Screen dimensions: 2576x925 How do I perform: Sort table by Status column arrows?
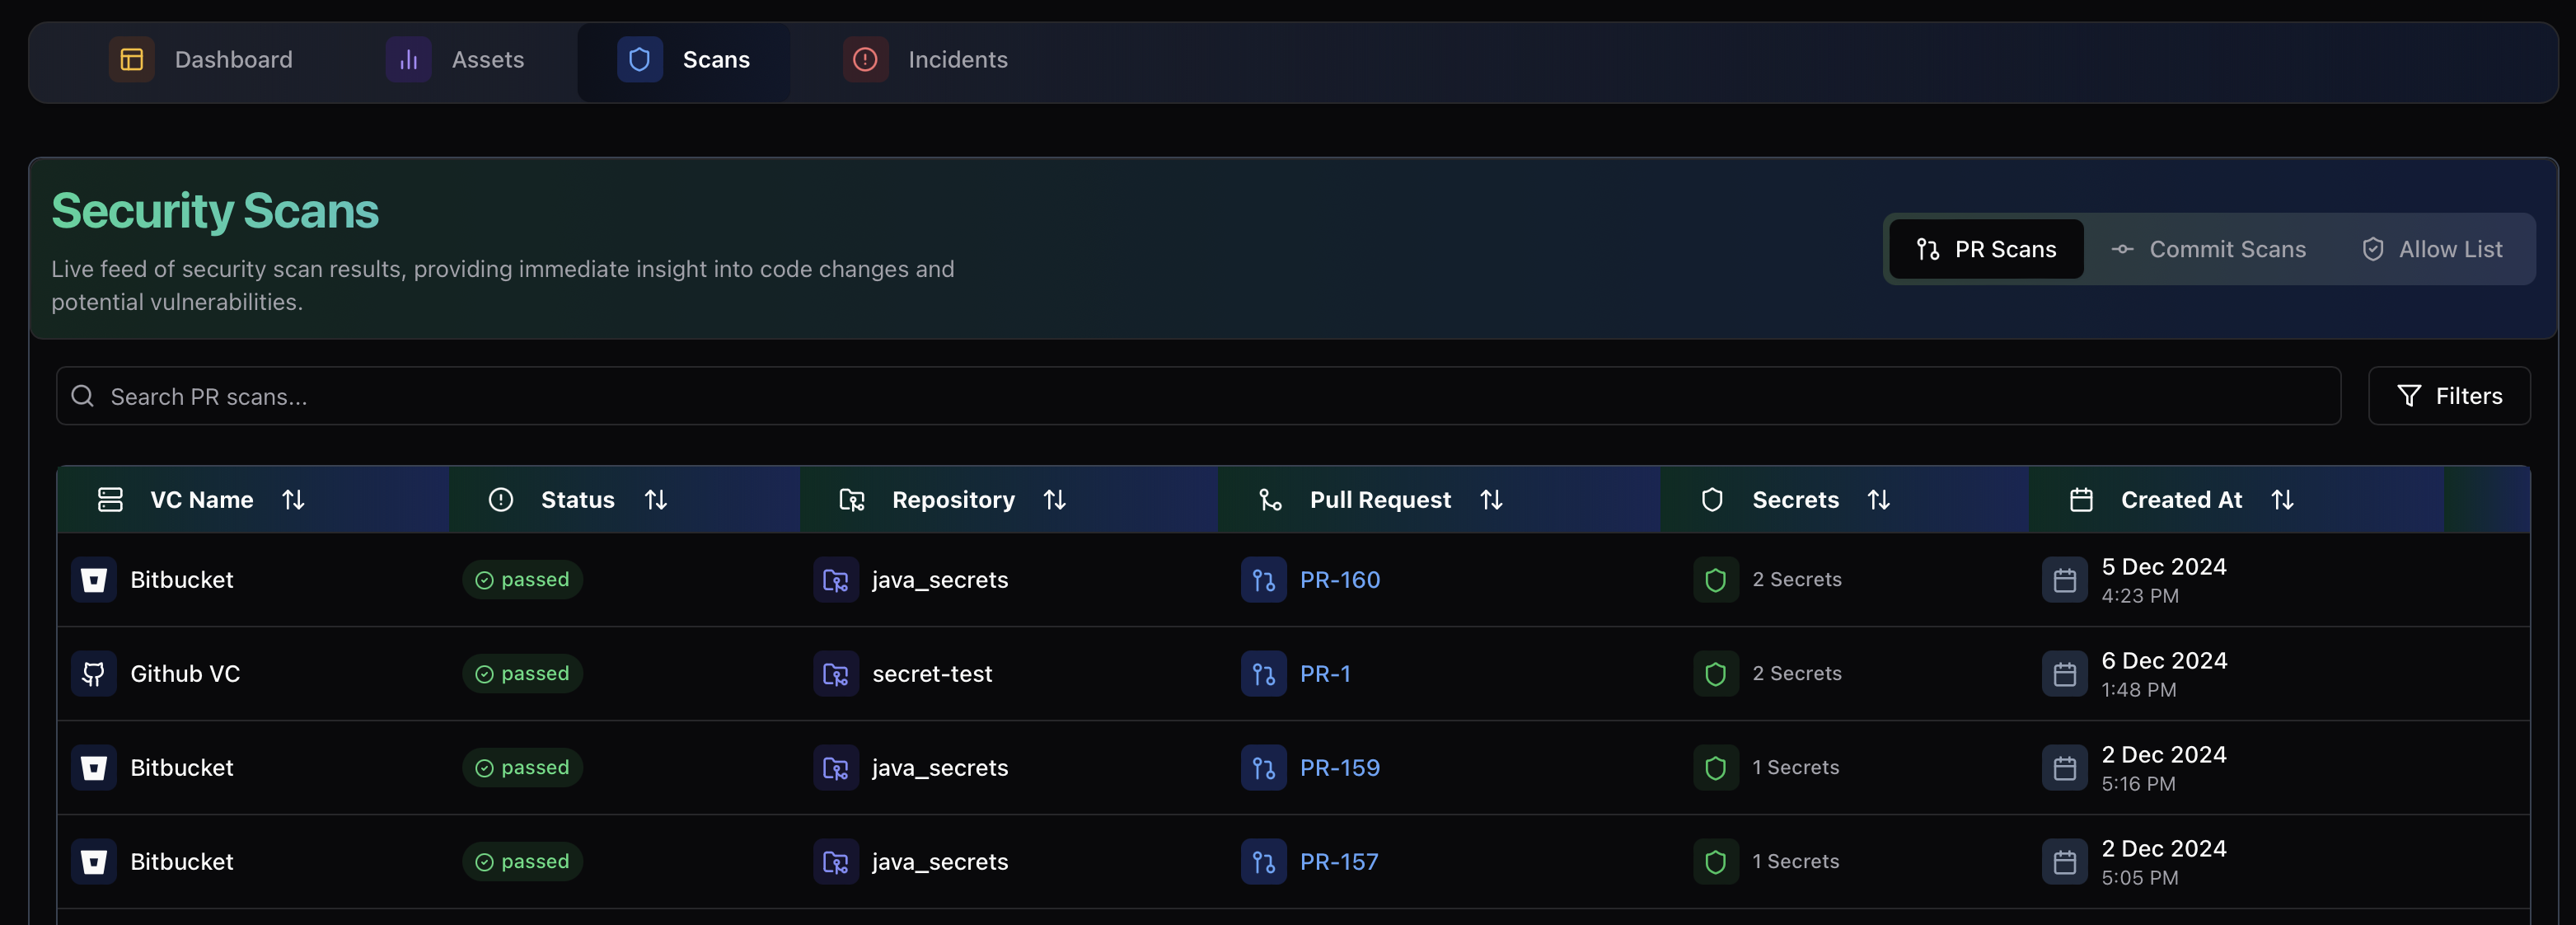[x=655, y=499]
